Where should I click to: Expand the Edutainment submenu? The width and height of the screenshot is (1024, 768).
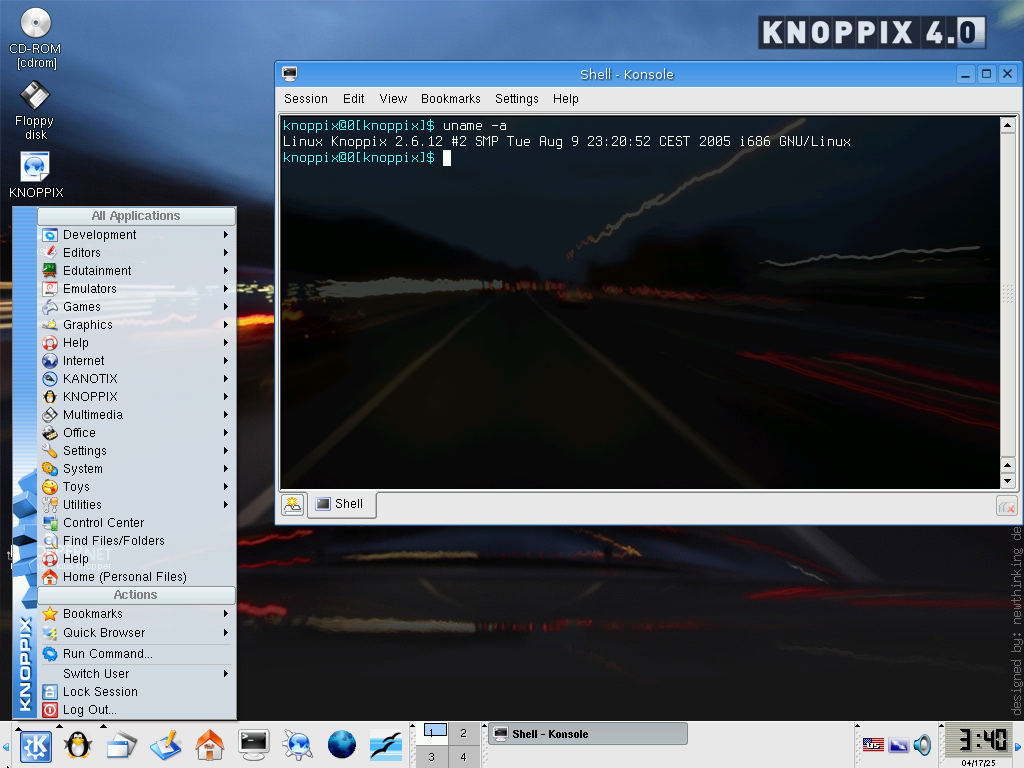(137, 270)
